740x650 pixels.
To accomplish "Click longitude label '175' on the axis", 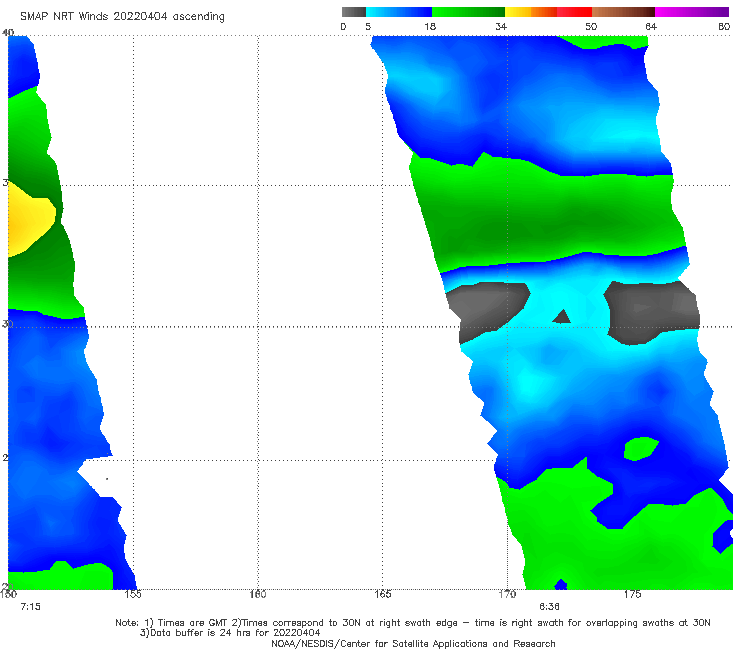I will [x=632, y=594].
